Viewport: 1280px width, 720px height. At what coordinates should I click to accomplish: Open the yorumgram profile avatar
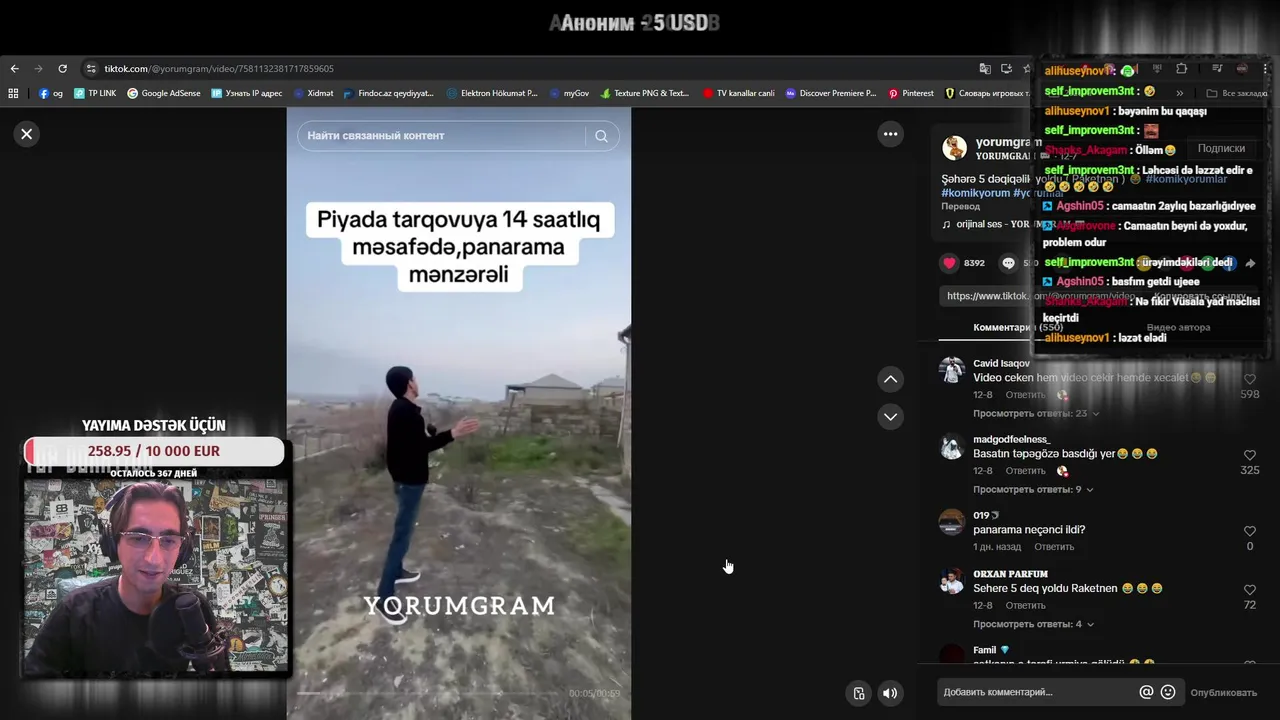[954, 148]
